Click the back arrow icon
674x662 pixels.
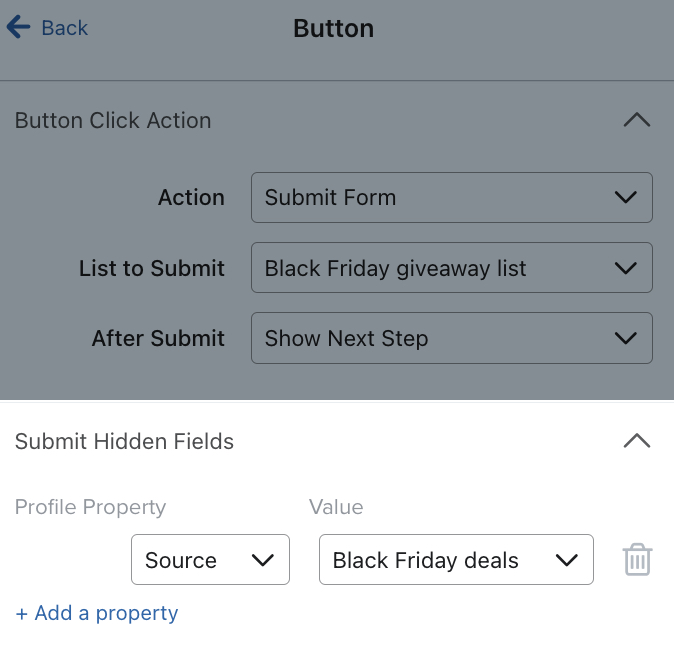(18, 27)
